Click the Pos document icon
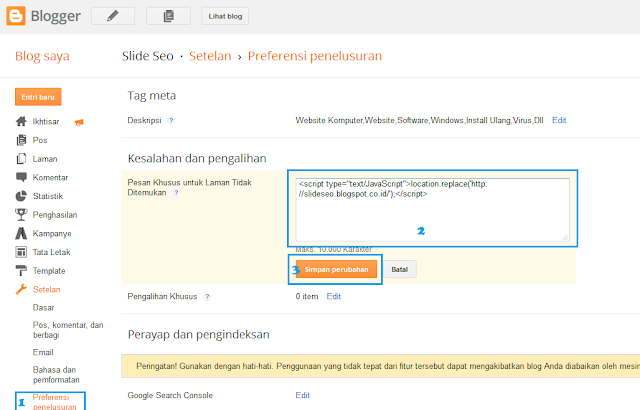 tap(21, 140)
